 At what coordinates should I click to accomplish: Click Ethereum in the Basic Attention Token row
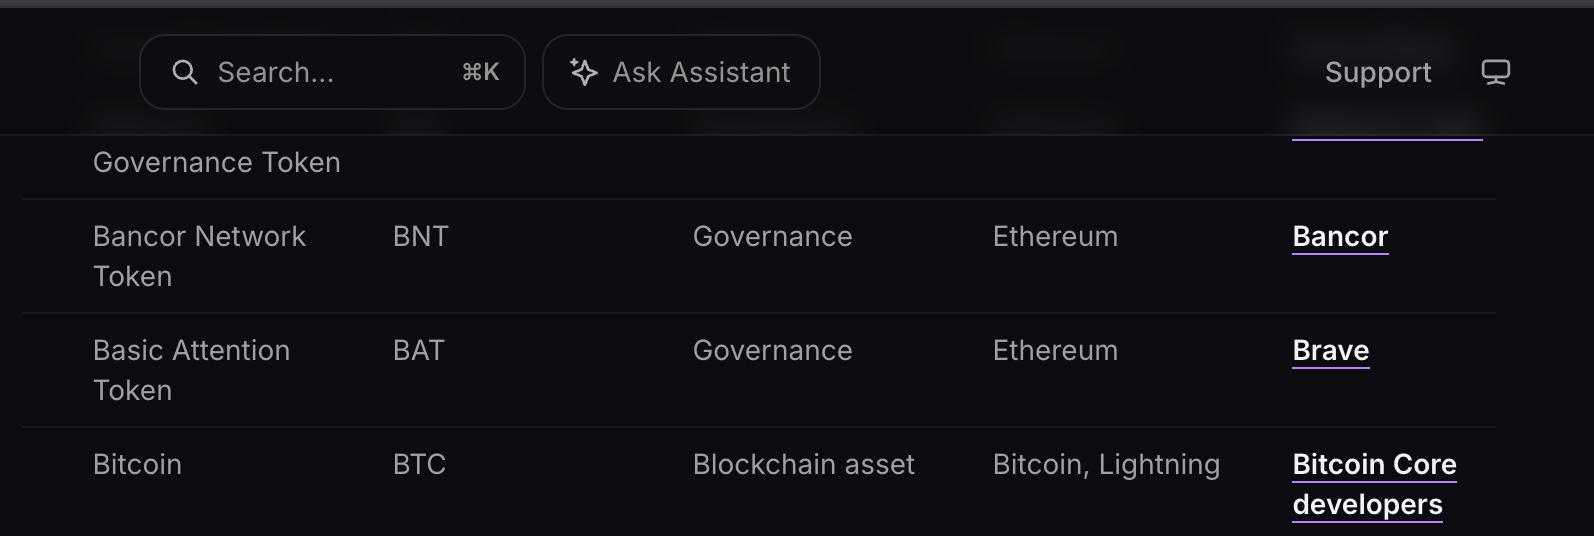coord(1055,350)
